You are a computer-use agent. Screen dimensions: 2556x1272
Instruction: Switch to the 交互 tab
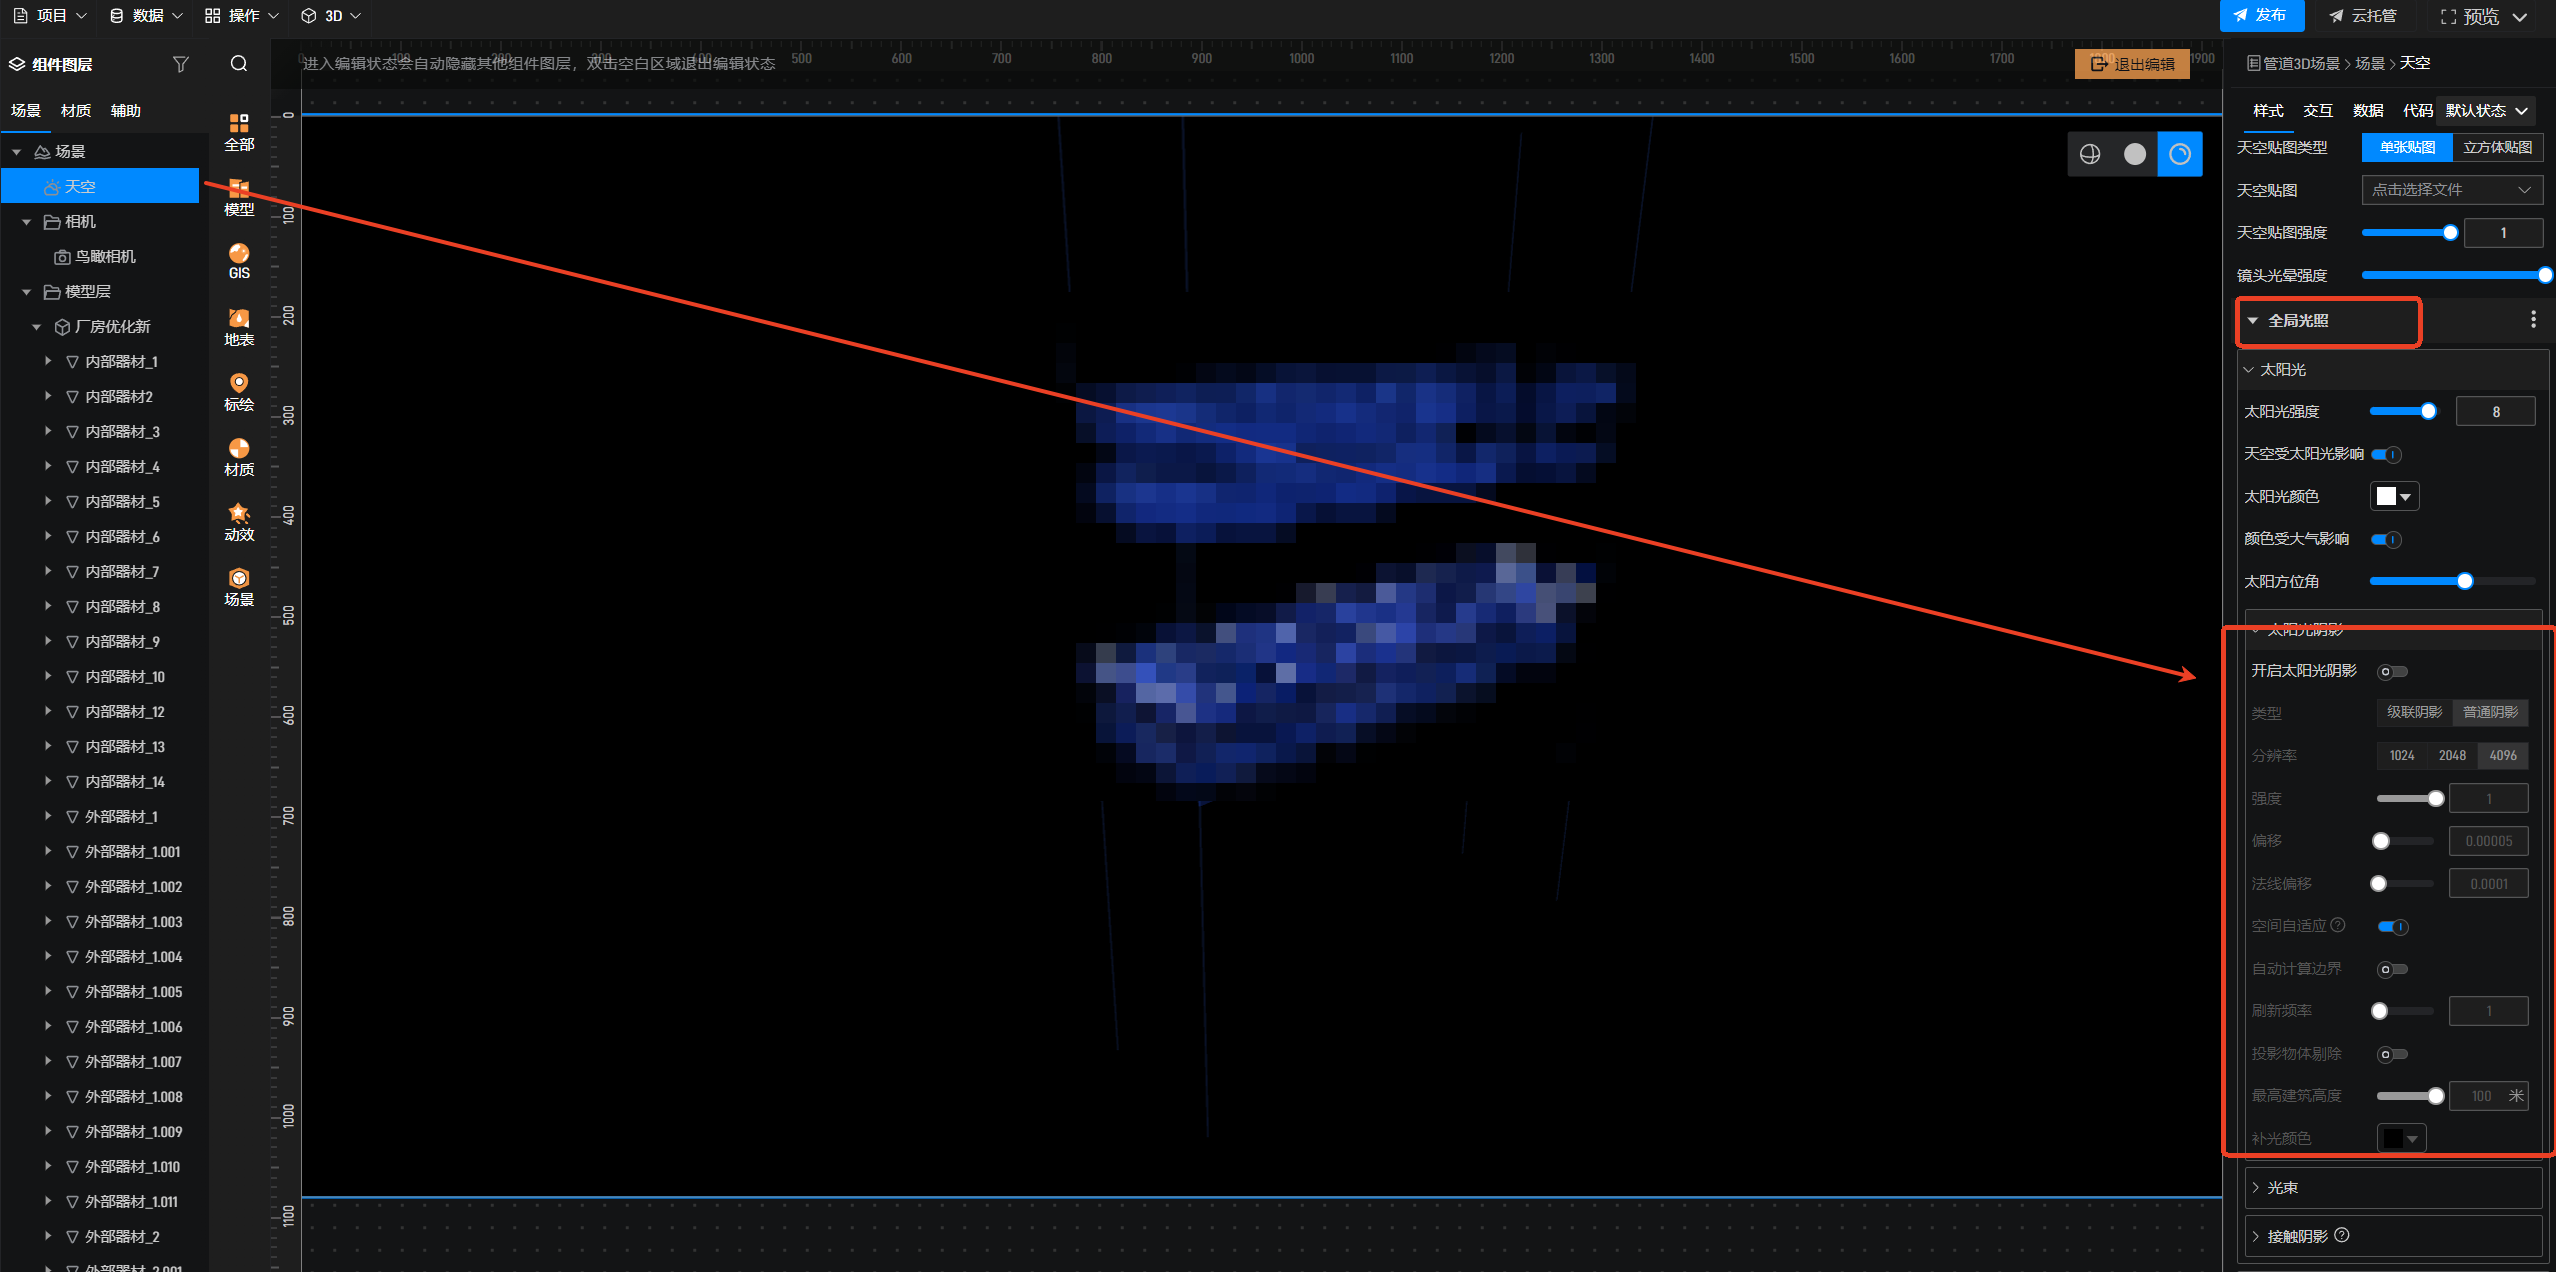(x=2317, y=111)
